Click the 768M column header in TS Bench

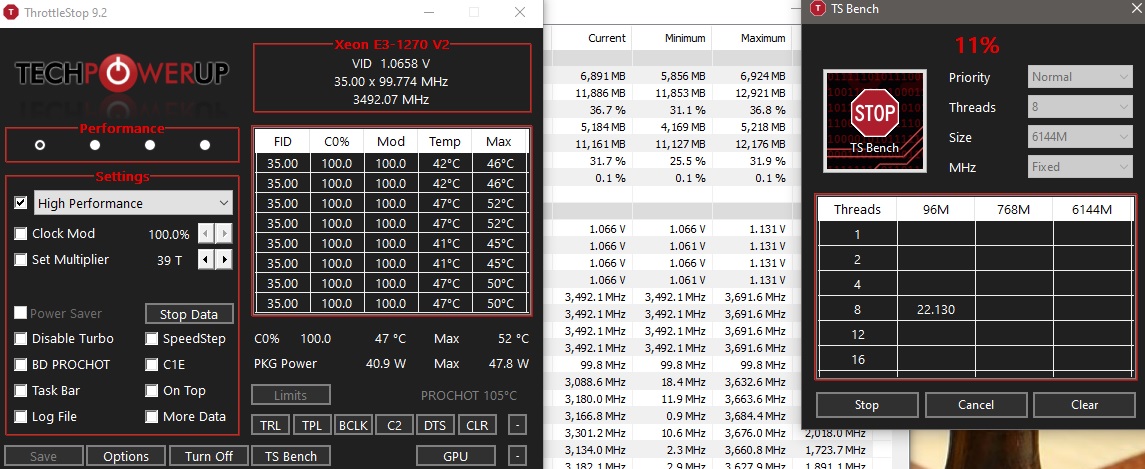[1014, 210]
